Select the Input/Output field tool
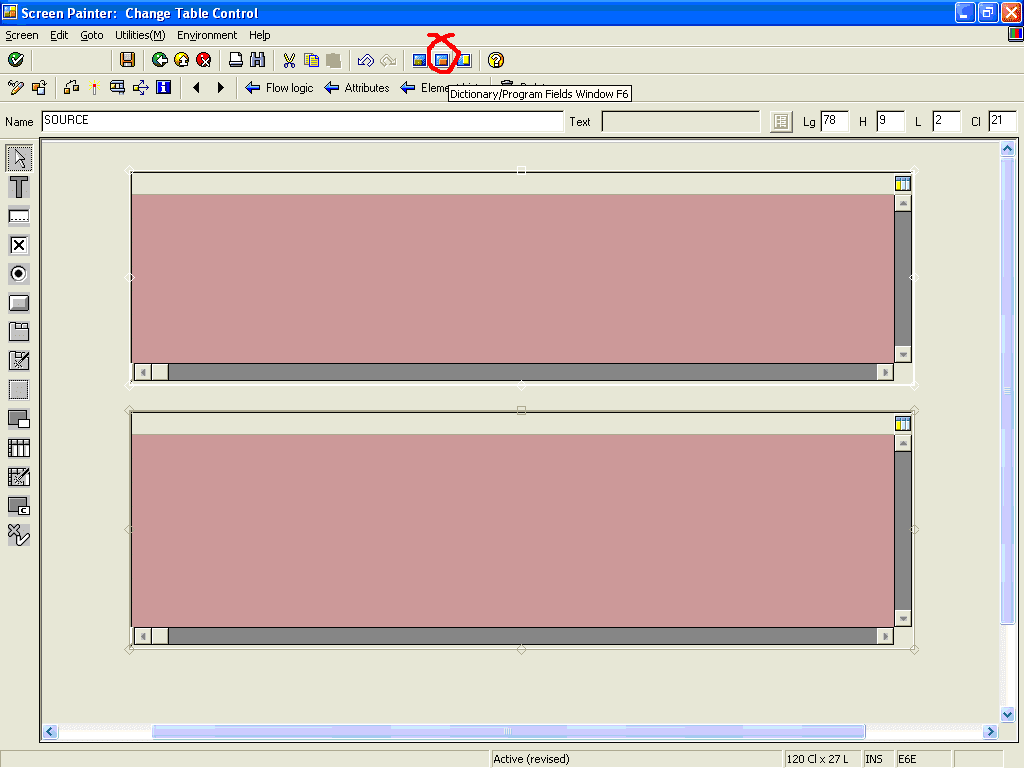Viewport: 1024px width, 768px height. point(18,215)
